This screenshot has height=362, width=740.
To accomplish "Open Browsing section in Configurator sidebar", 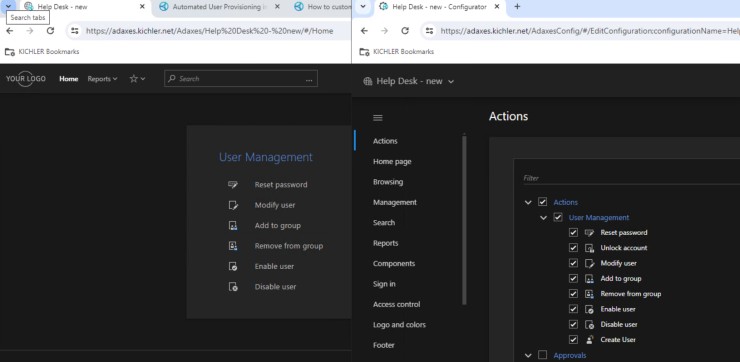I will 388,182.
